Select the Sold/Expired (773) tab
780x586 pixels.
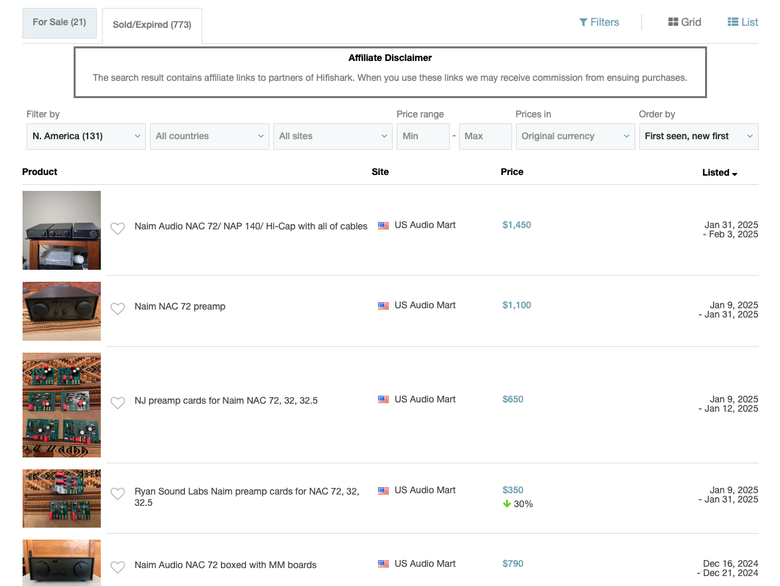point(152,25)
